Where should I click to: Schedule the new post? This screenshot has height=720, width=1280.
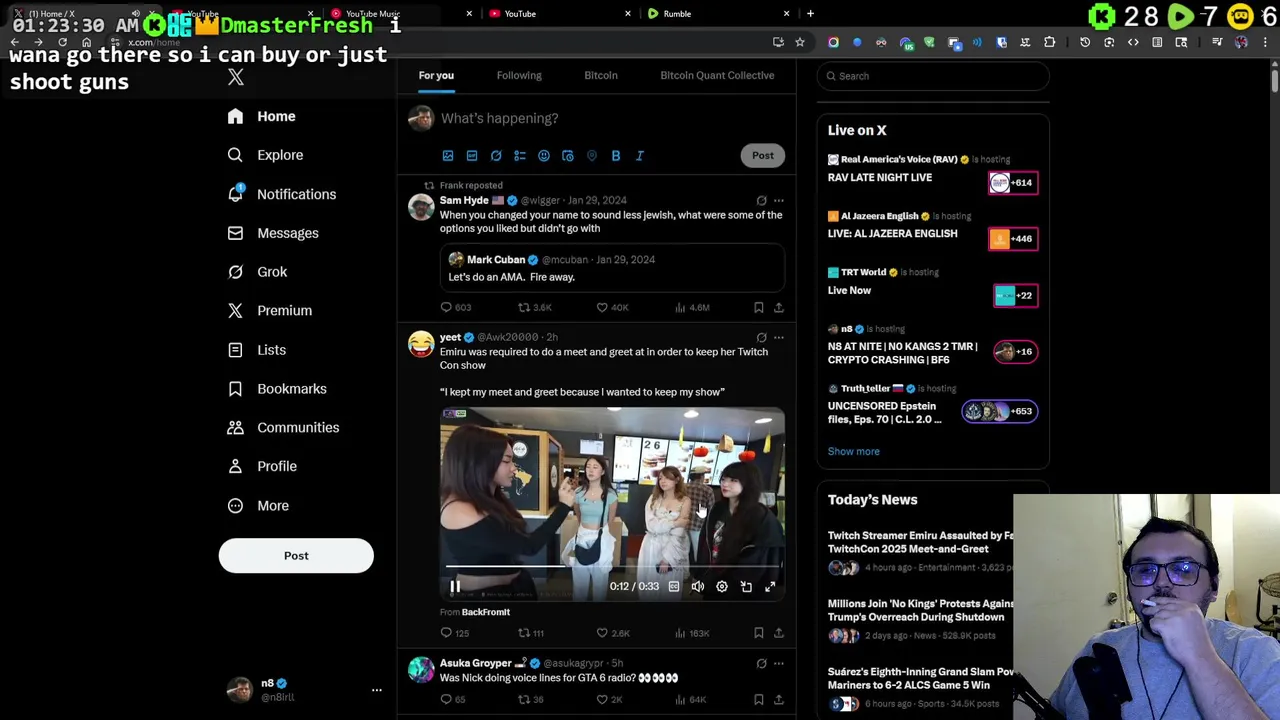coord(568,156)
